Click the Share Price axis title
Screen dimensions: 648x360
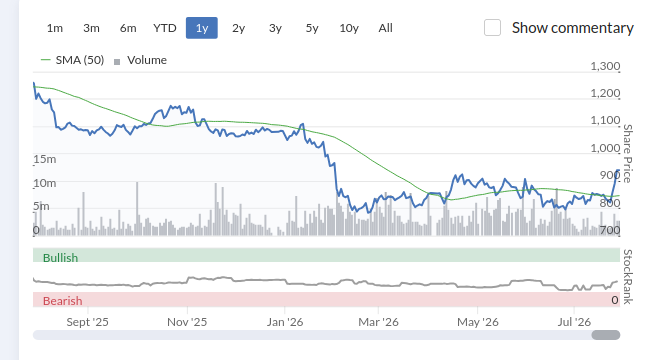pos(627,153)
